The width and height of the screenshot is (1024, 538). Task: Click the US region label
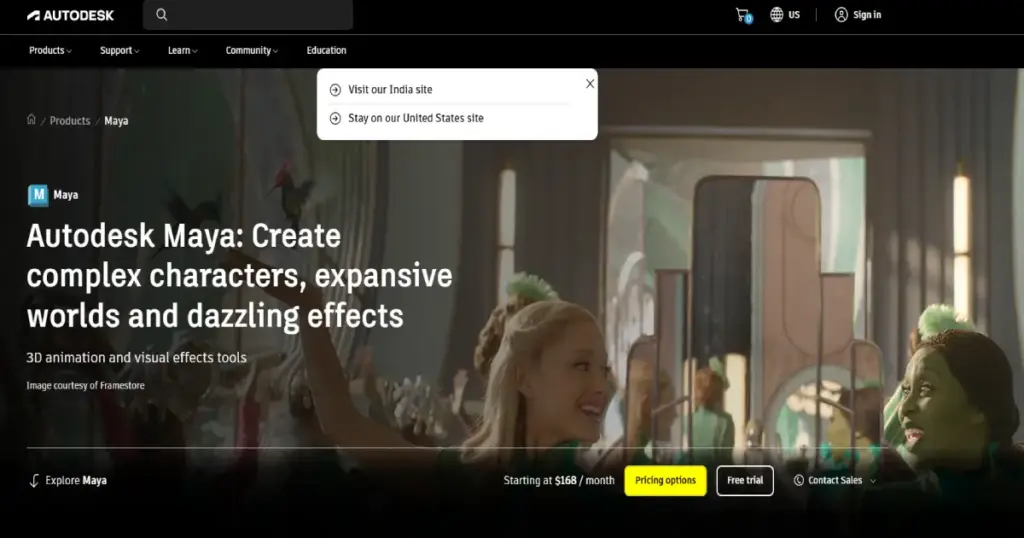point(794,14)
